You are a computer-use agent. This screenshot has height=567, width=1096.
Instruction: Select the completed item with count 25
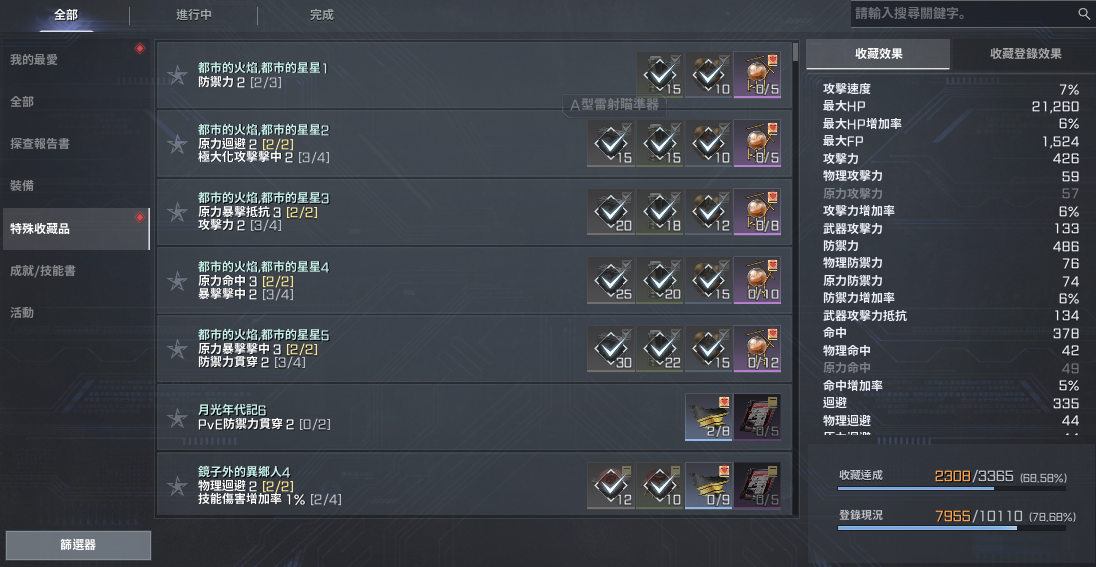(611, 280)
